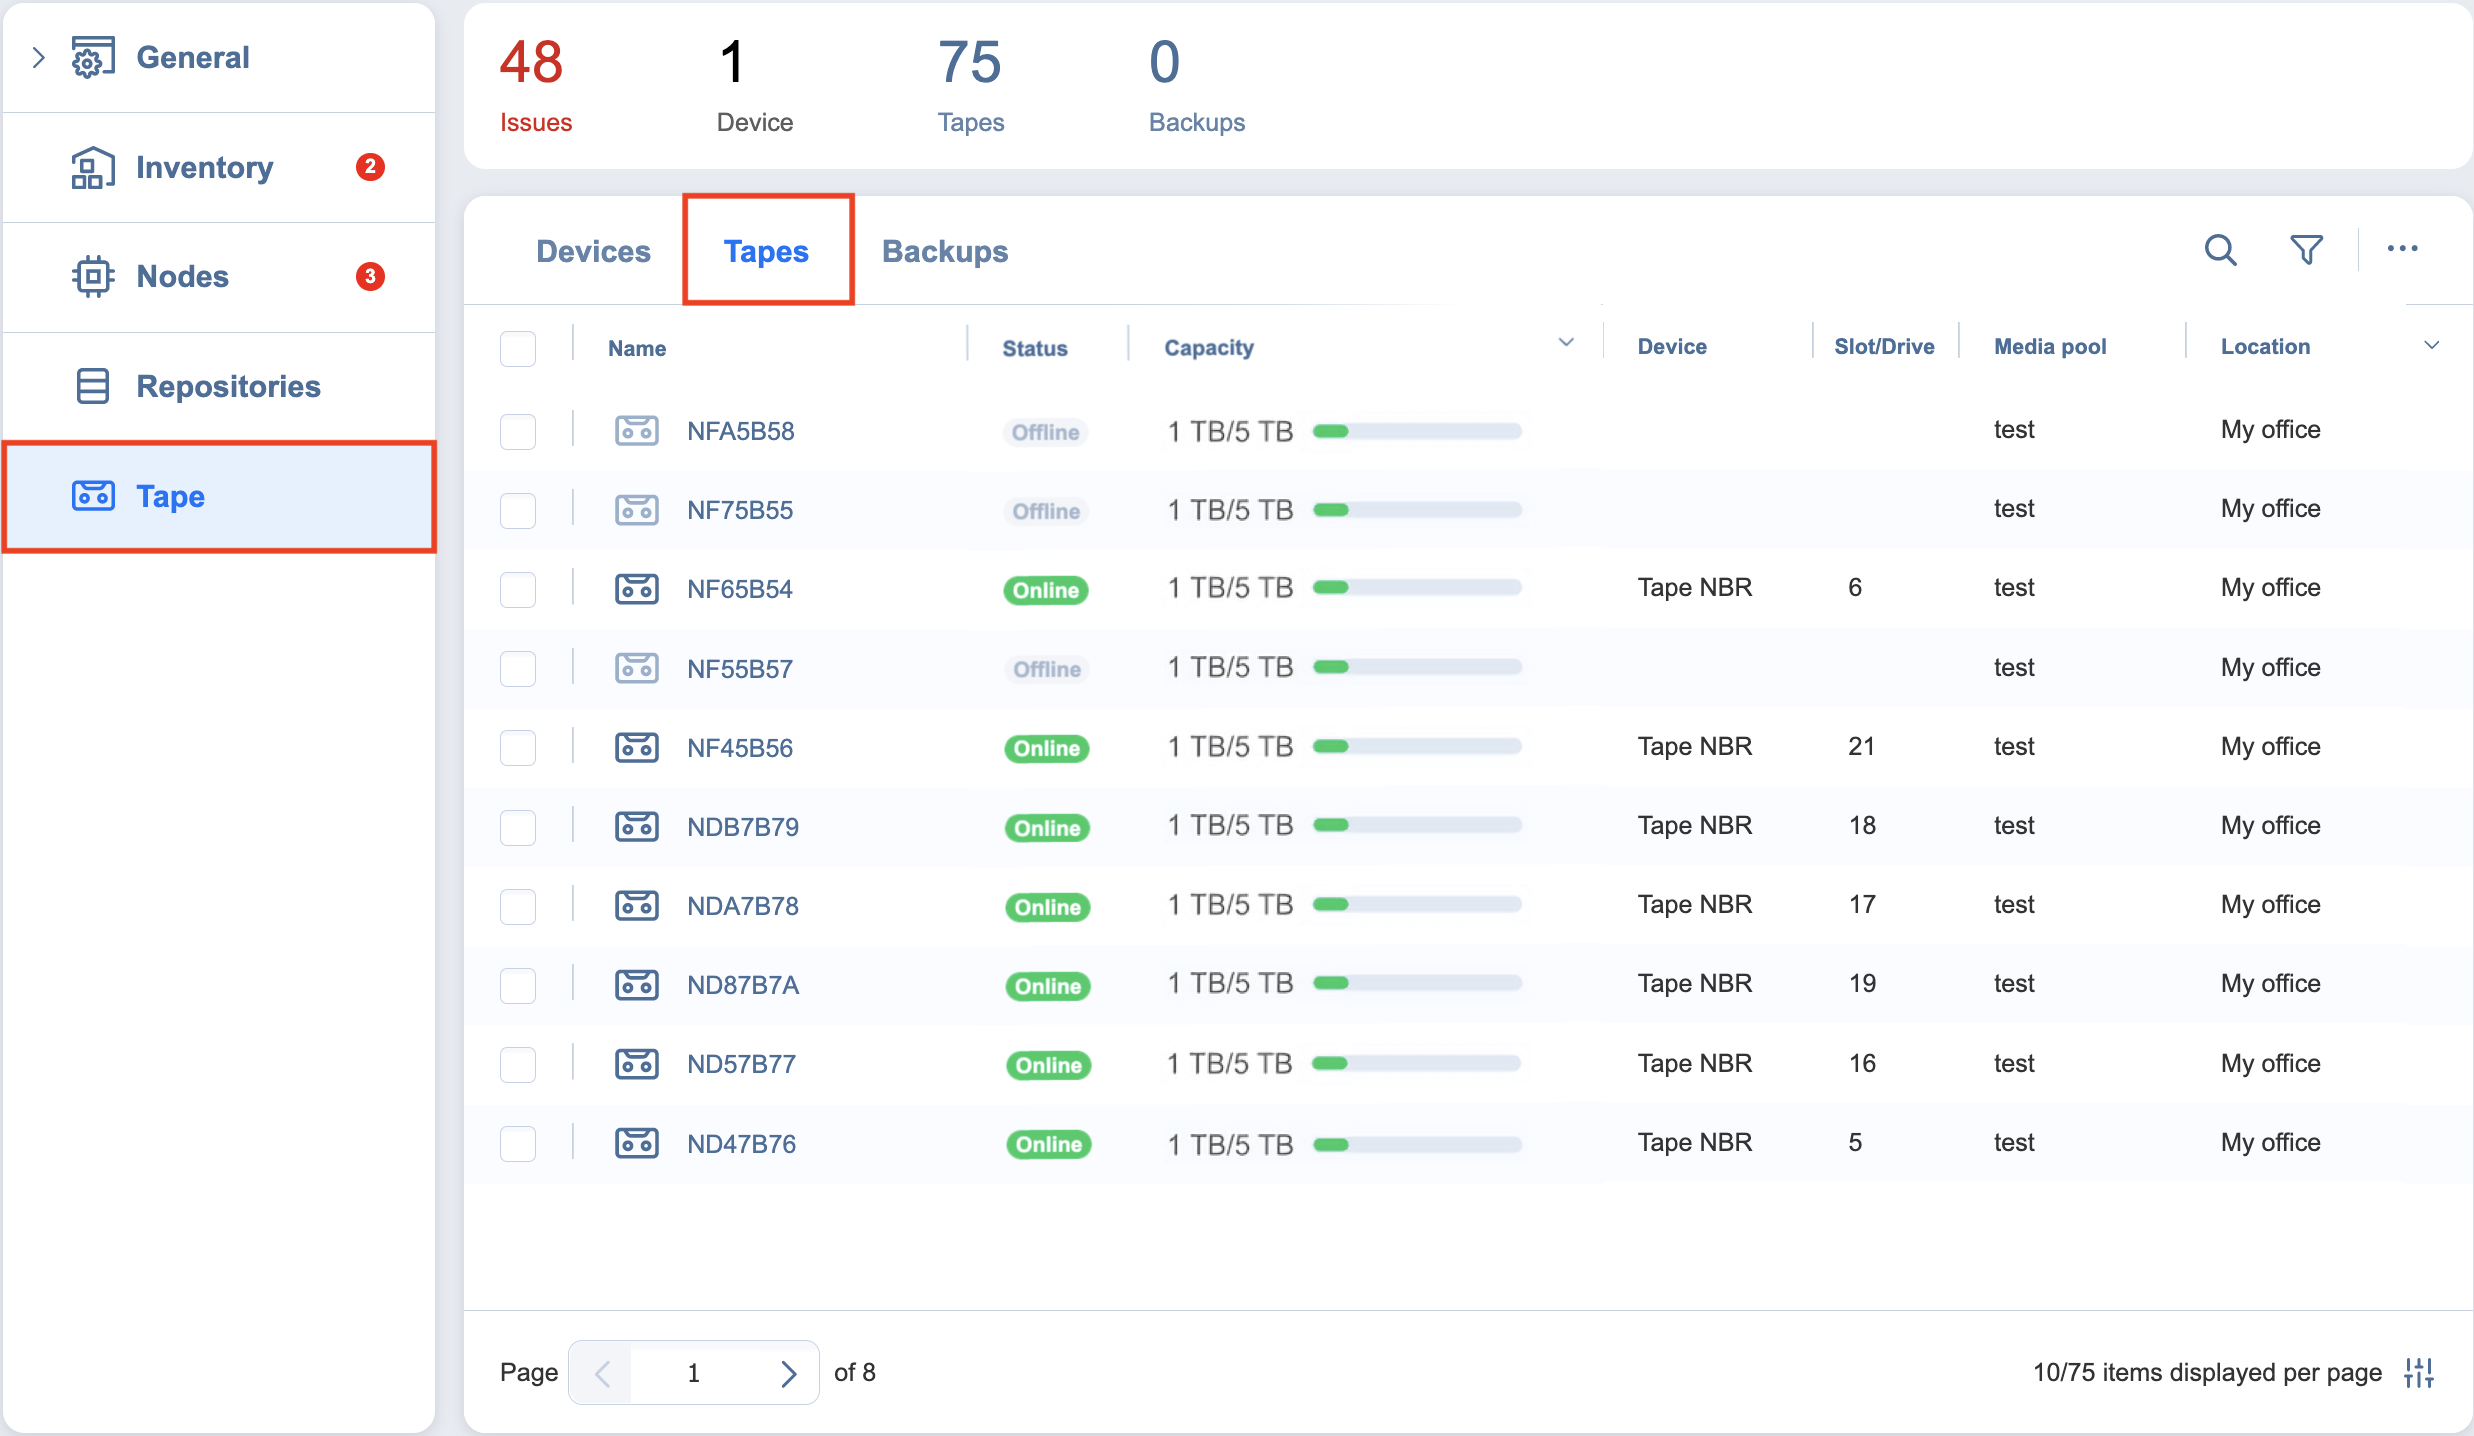Viewport: 2474px width, 1436px height.
Task: Click the search magnifier icon
Action: pos(2220,250)
